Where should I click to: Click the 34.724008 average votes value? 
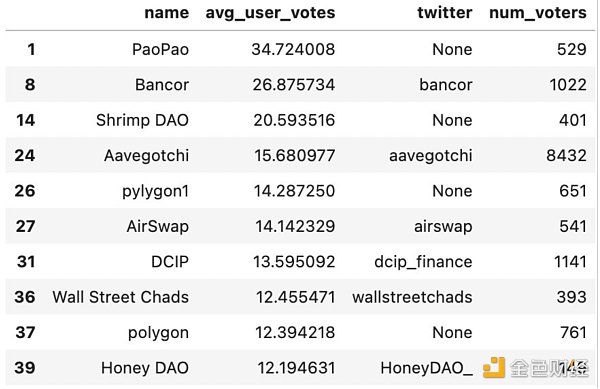(x=293, y=49)
